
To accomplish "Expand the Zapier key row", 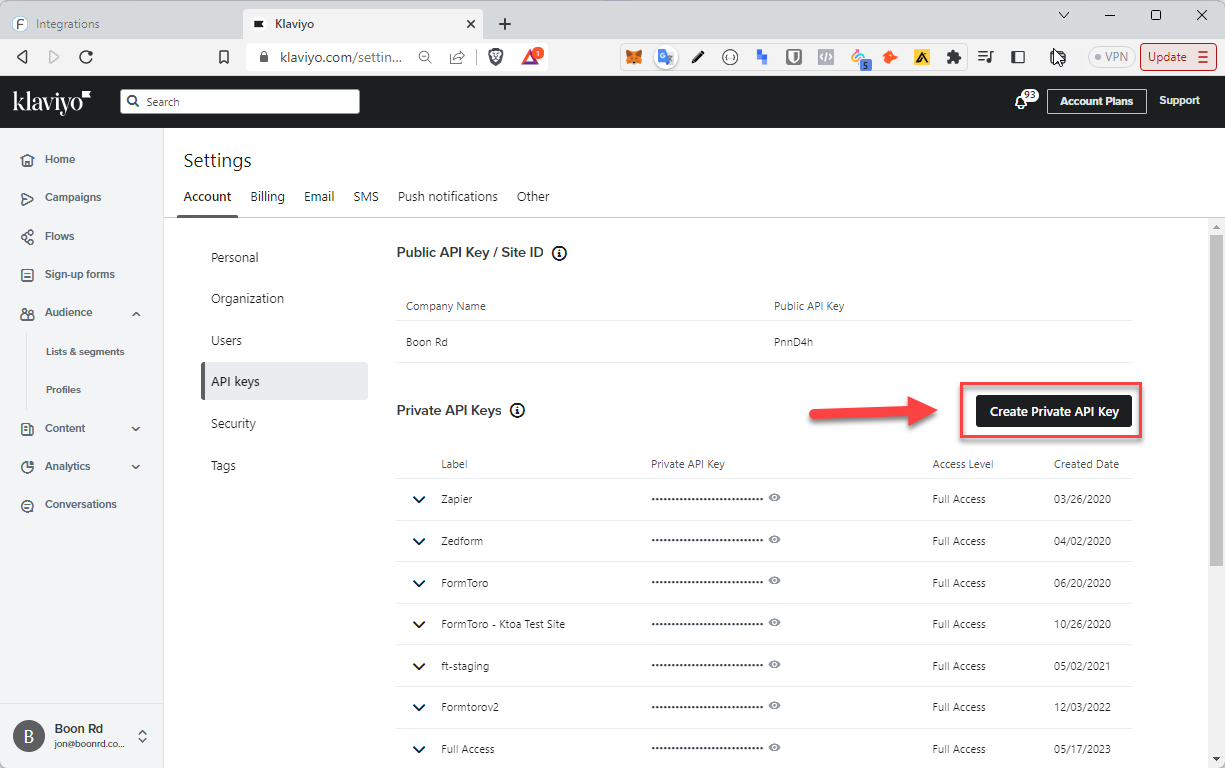I will 419,499.
